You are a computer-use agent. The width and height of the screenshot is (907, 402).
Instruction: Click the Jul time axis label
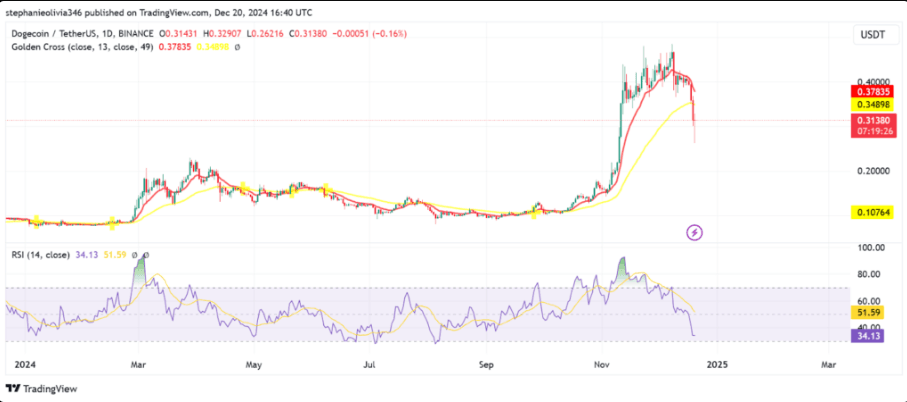pyautogui.click(x=370, y=365)
